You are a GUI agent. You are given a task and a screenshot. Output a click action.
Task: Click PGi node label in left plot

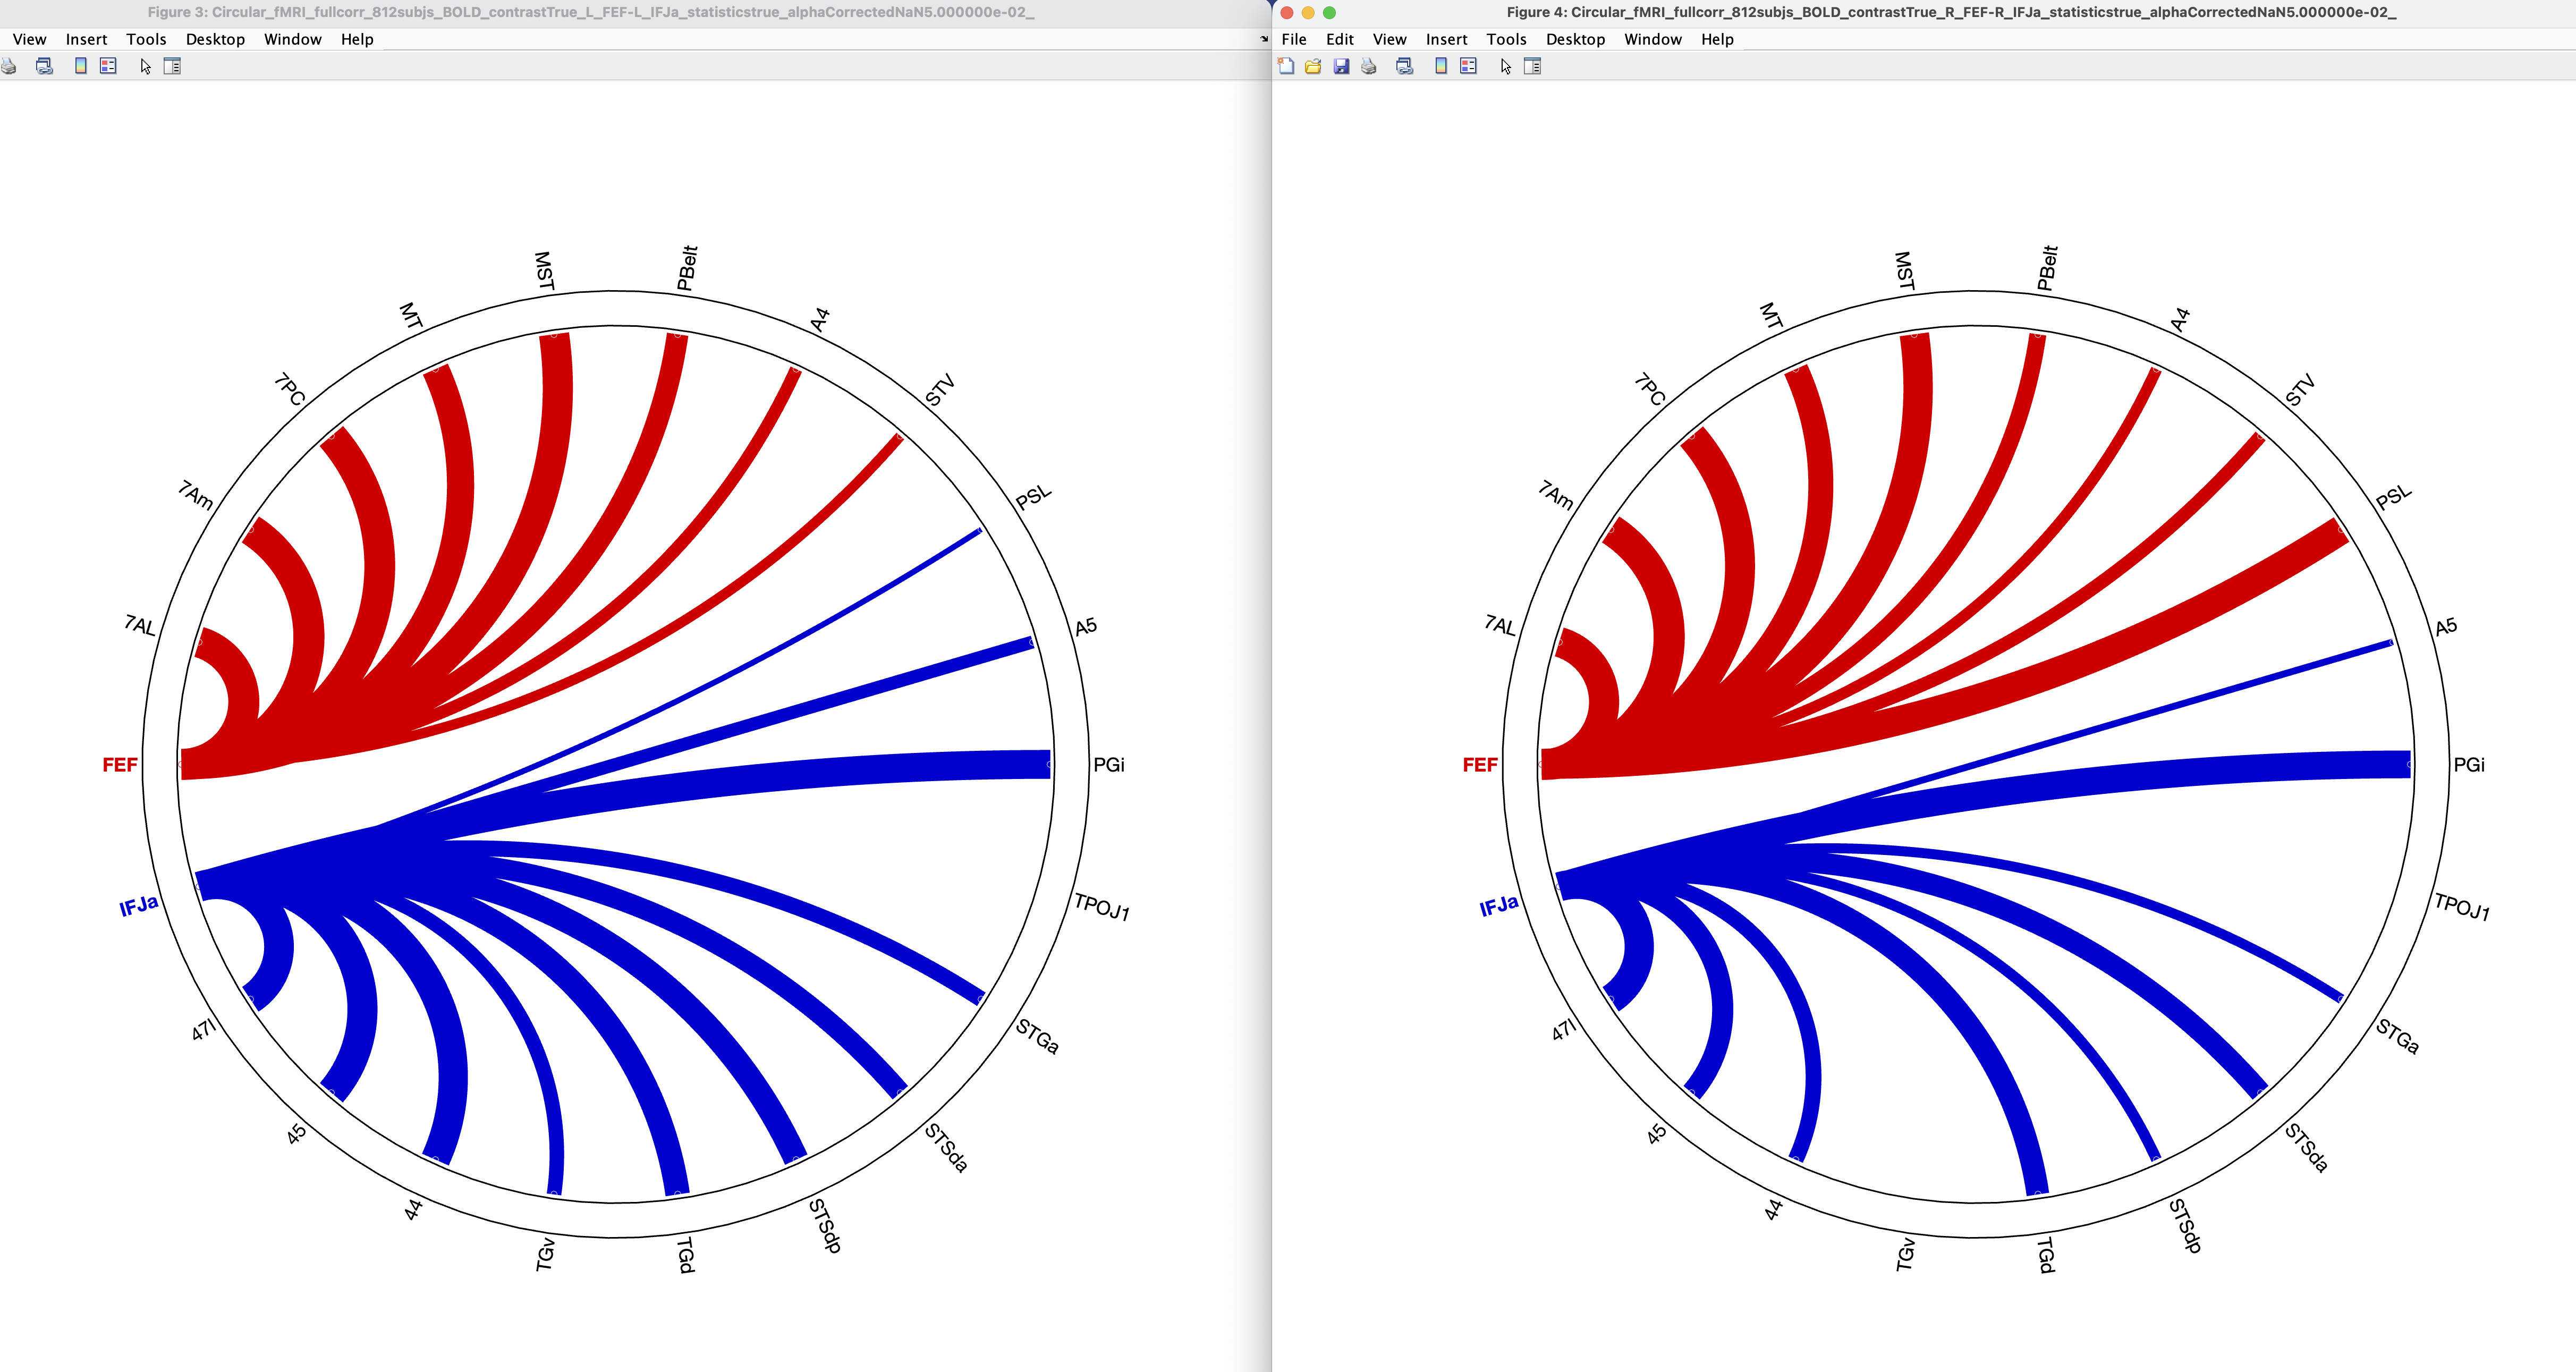pos(1108,765)
